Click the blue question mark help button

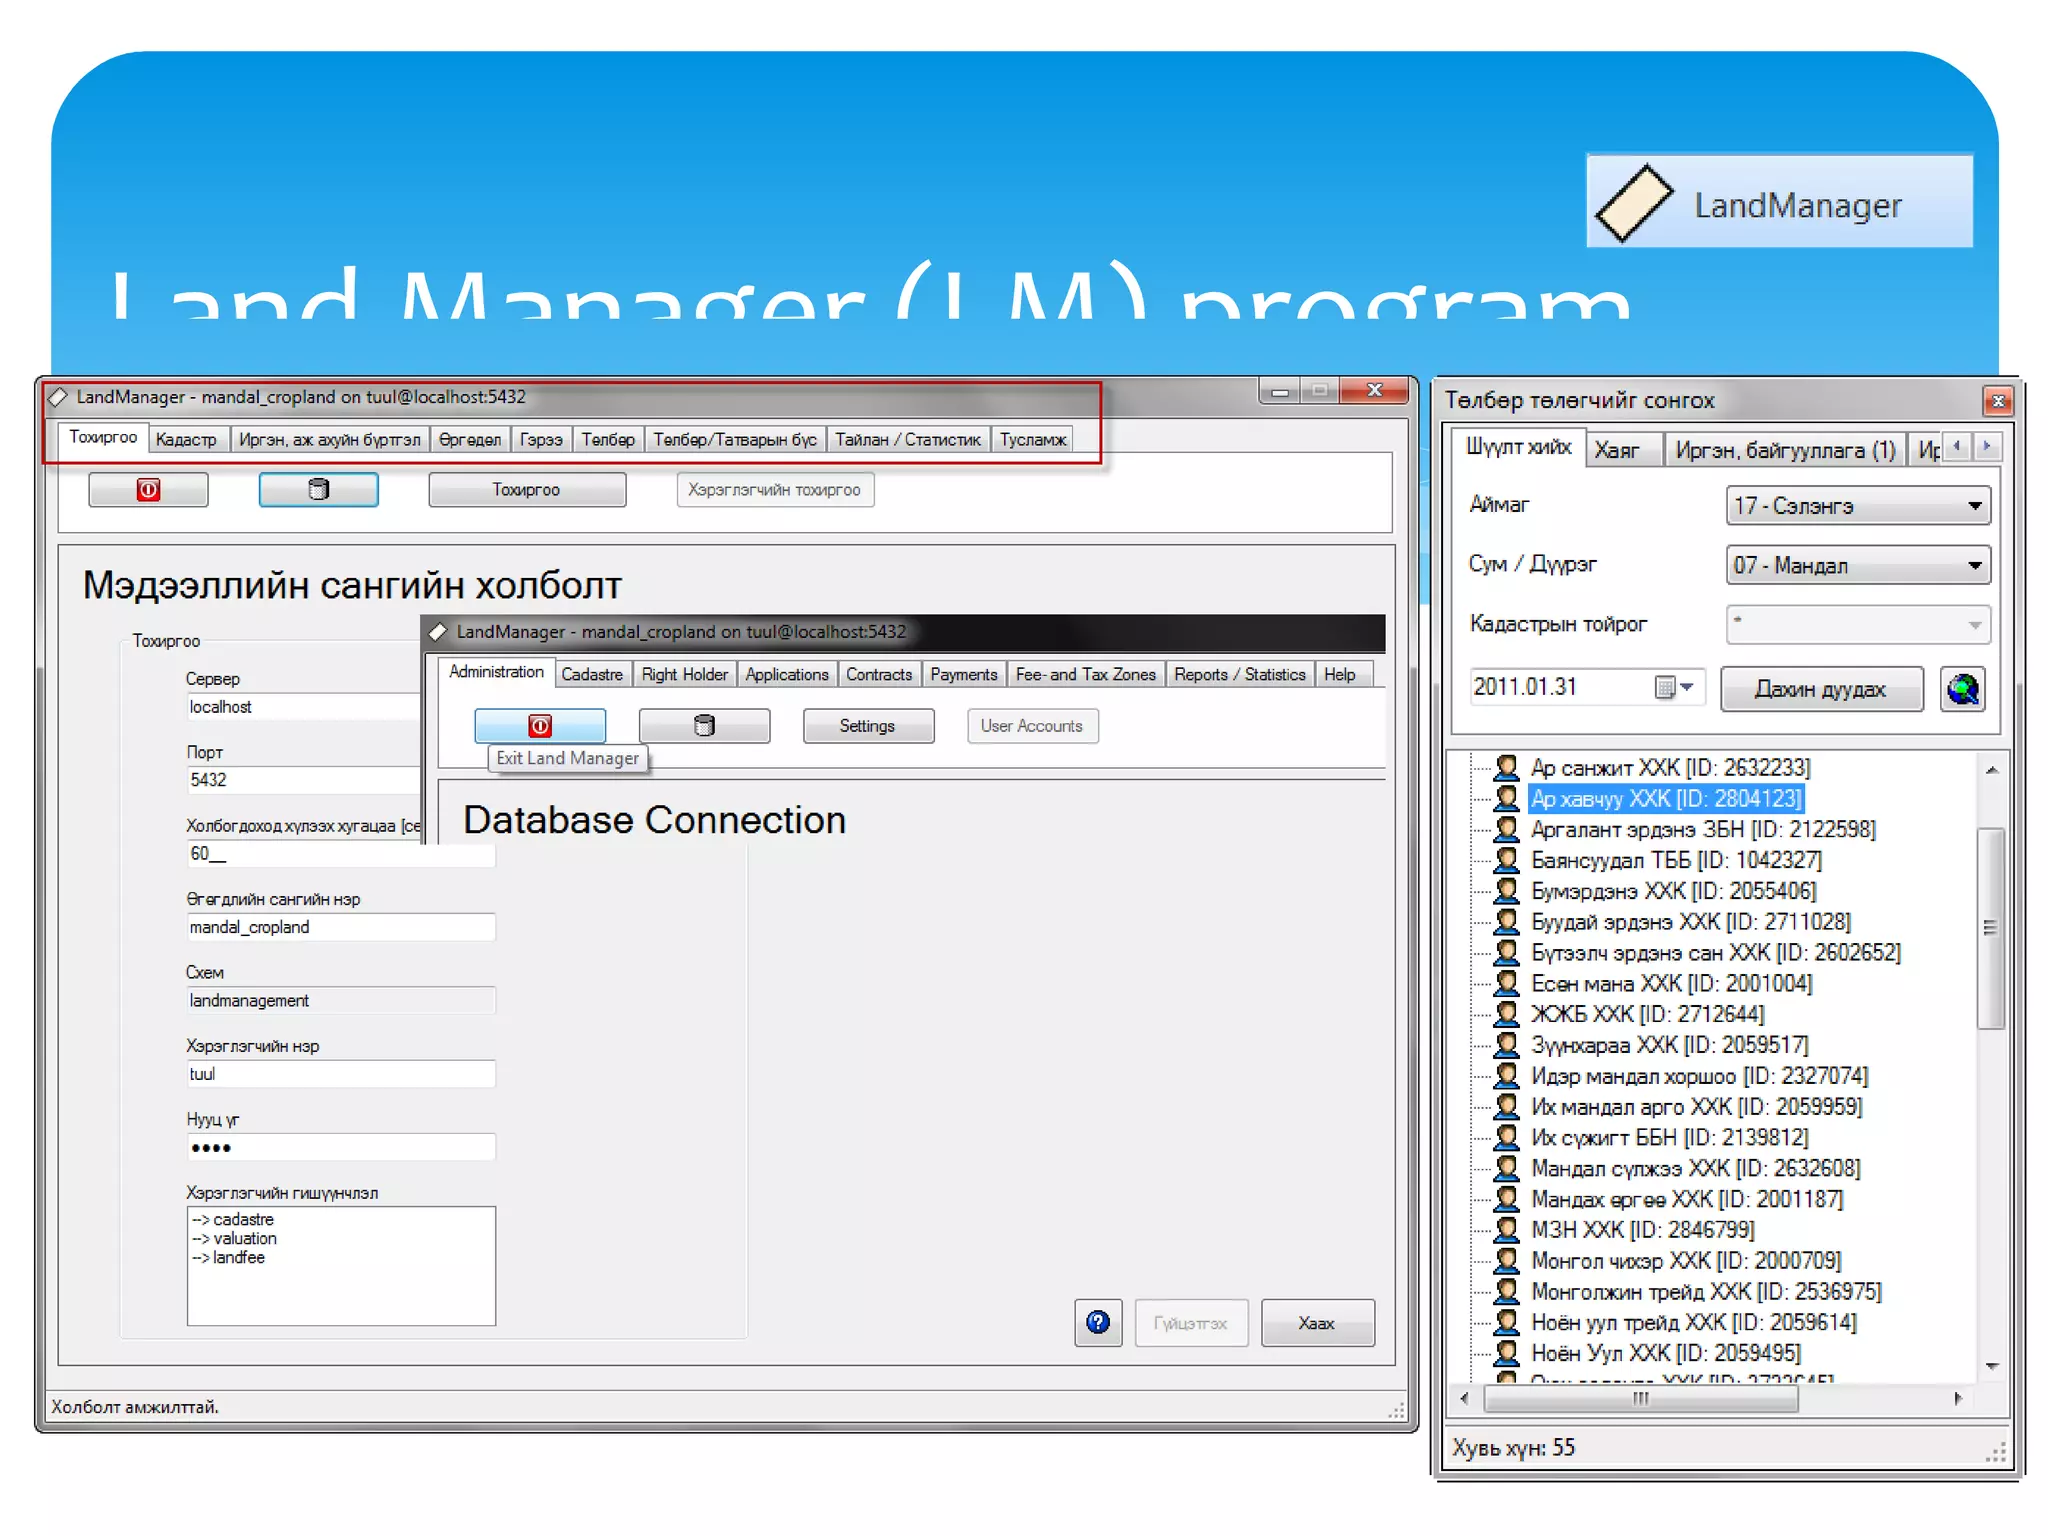1097,1322
